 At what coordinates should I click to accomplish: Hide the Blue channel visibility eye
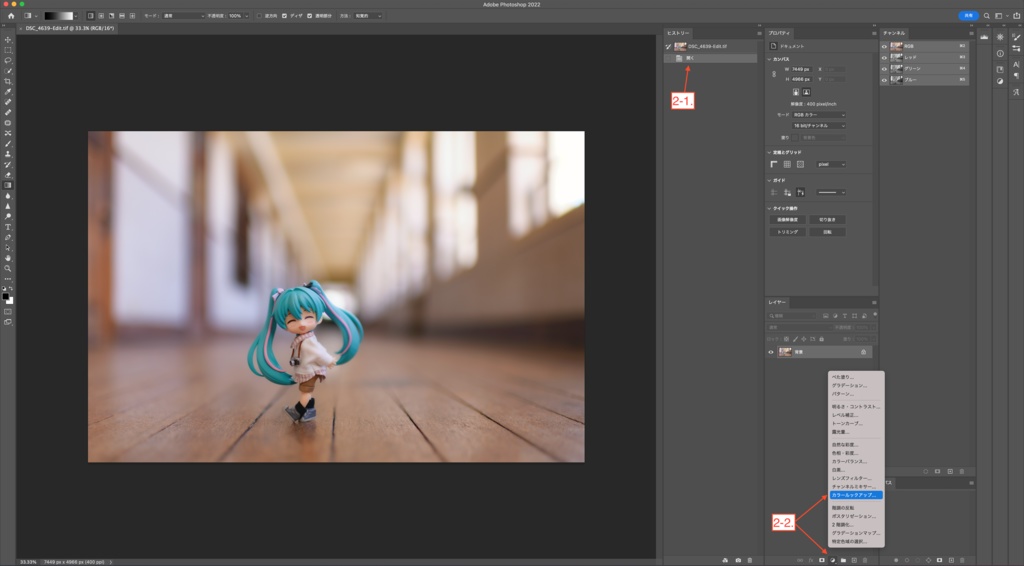click(885, 80)
